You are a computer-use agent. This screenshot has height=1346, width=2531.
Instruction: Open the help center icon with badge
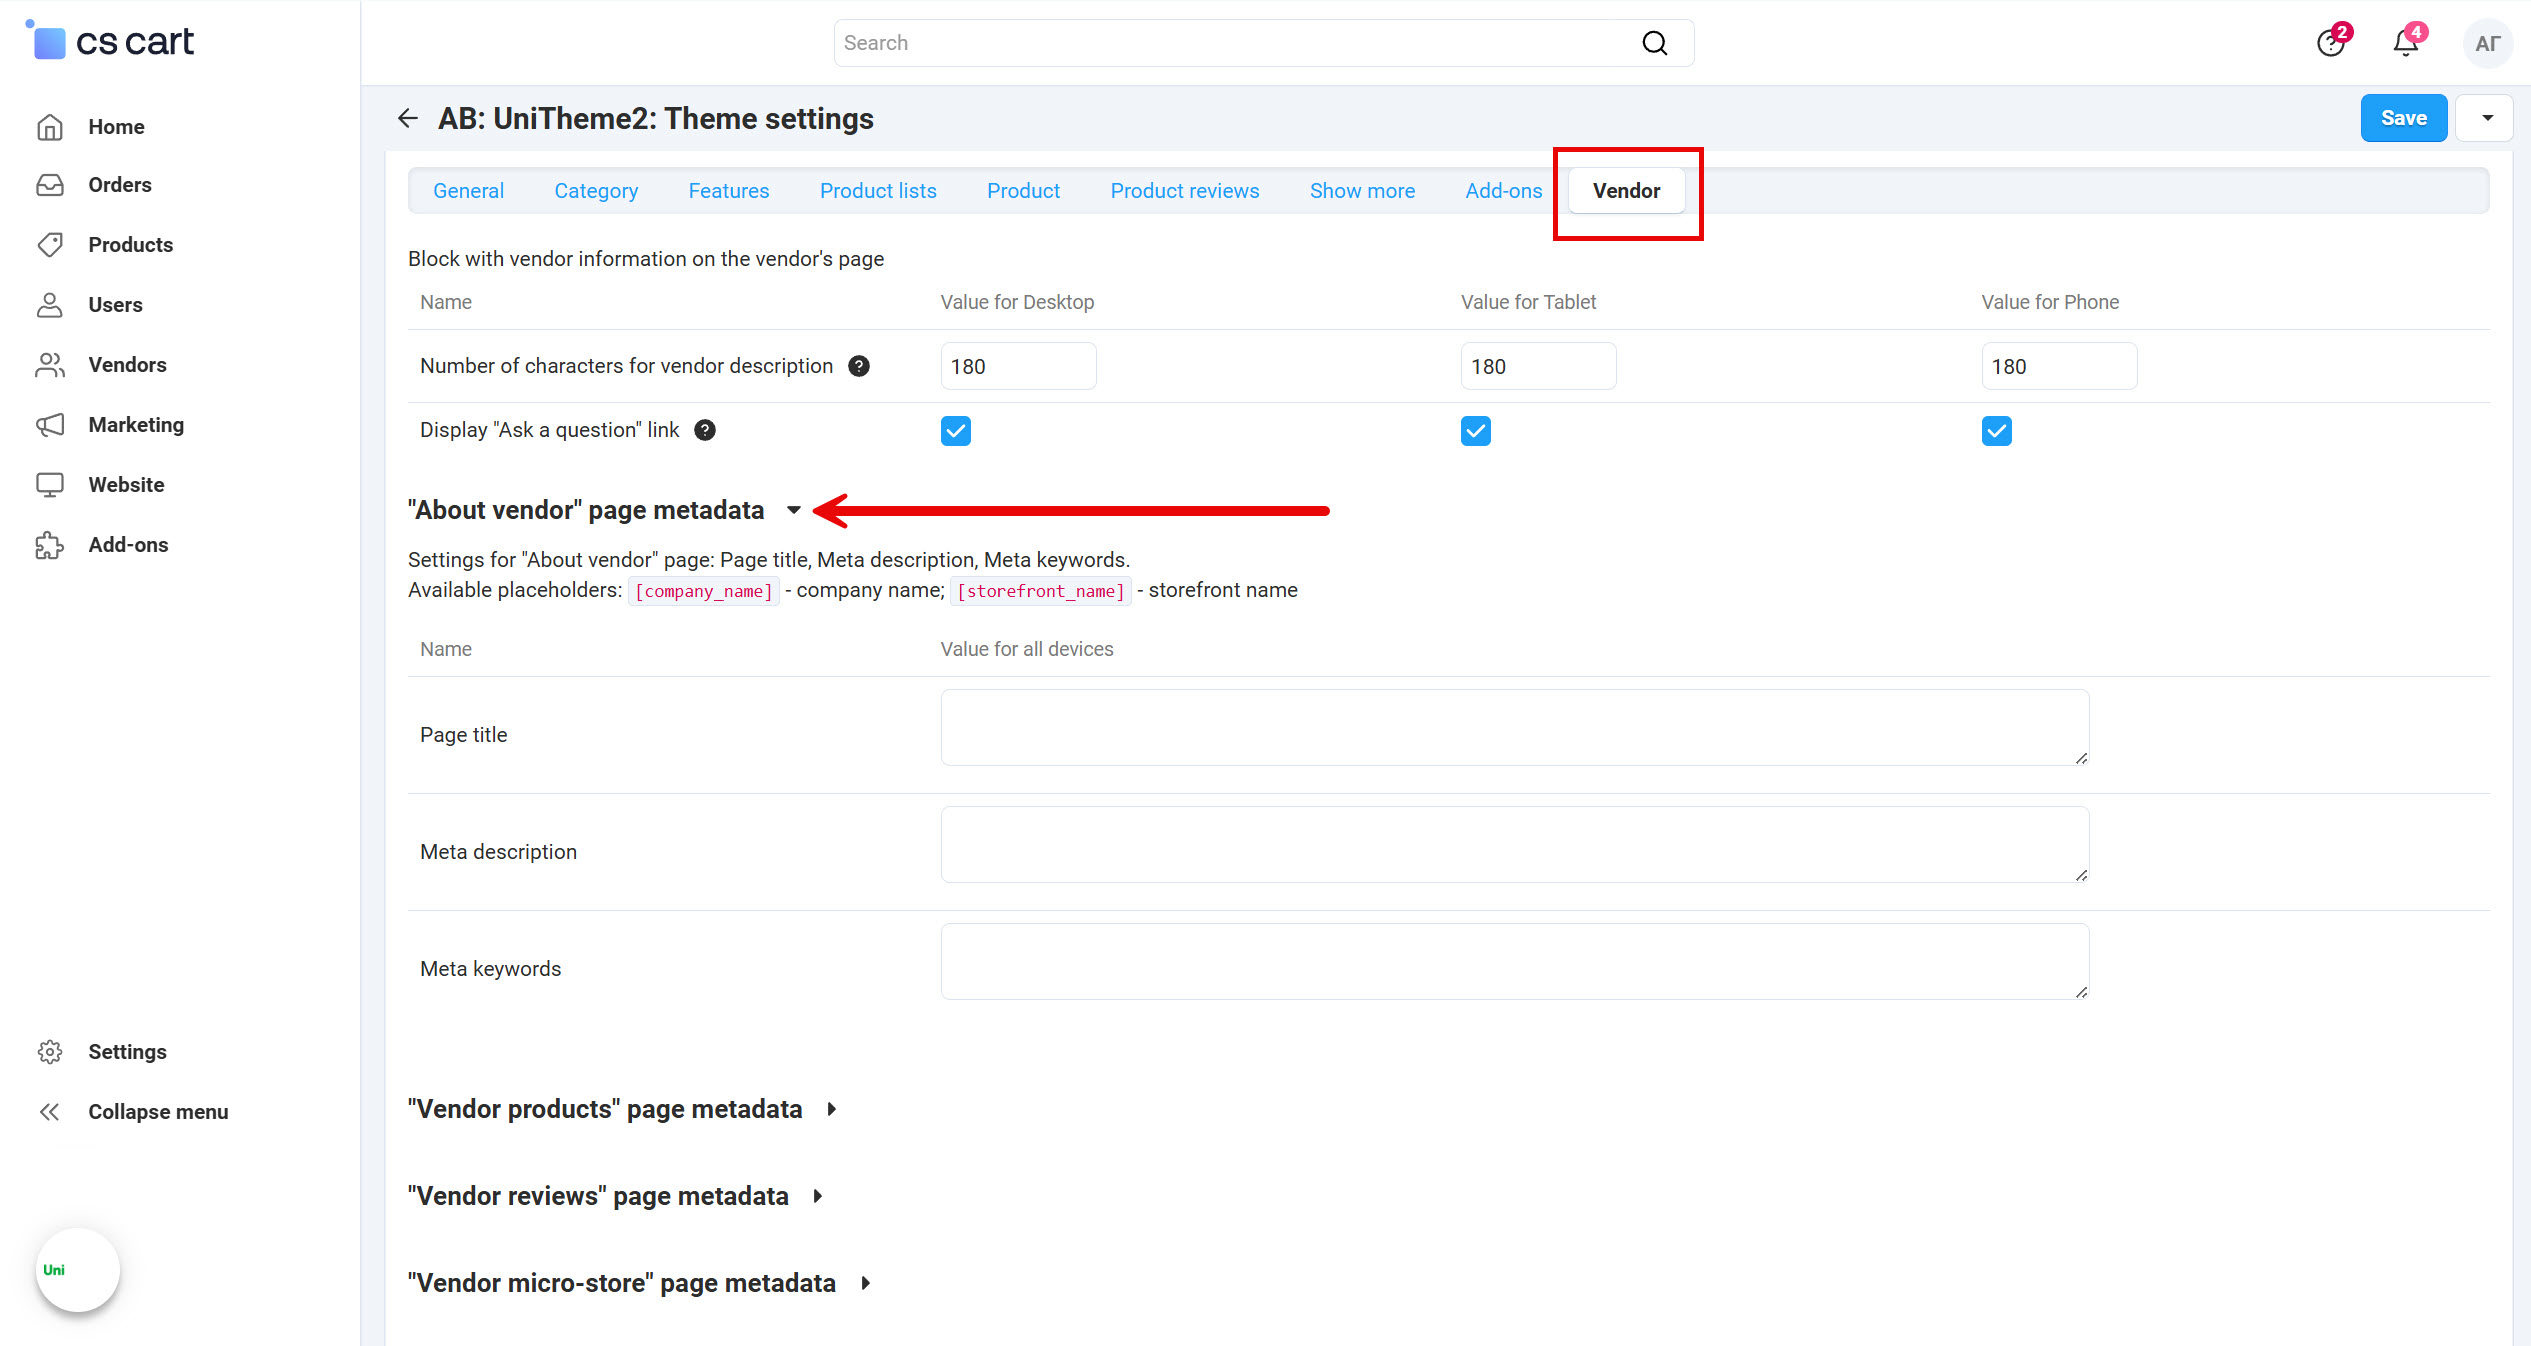coord(2331,43)
